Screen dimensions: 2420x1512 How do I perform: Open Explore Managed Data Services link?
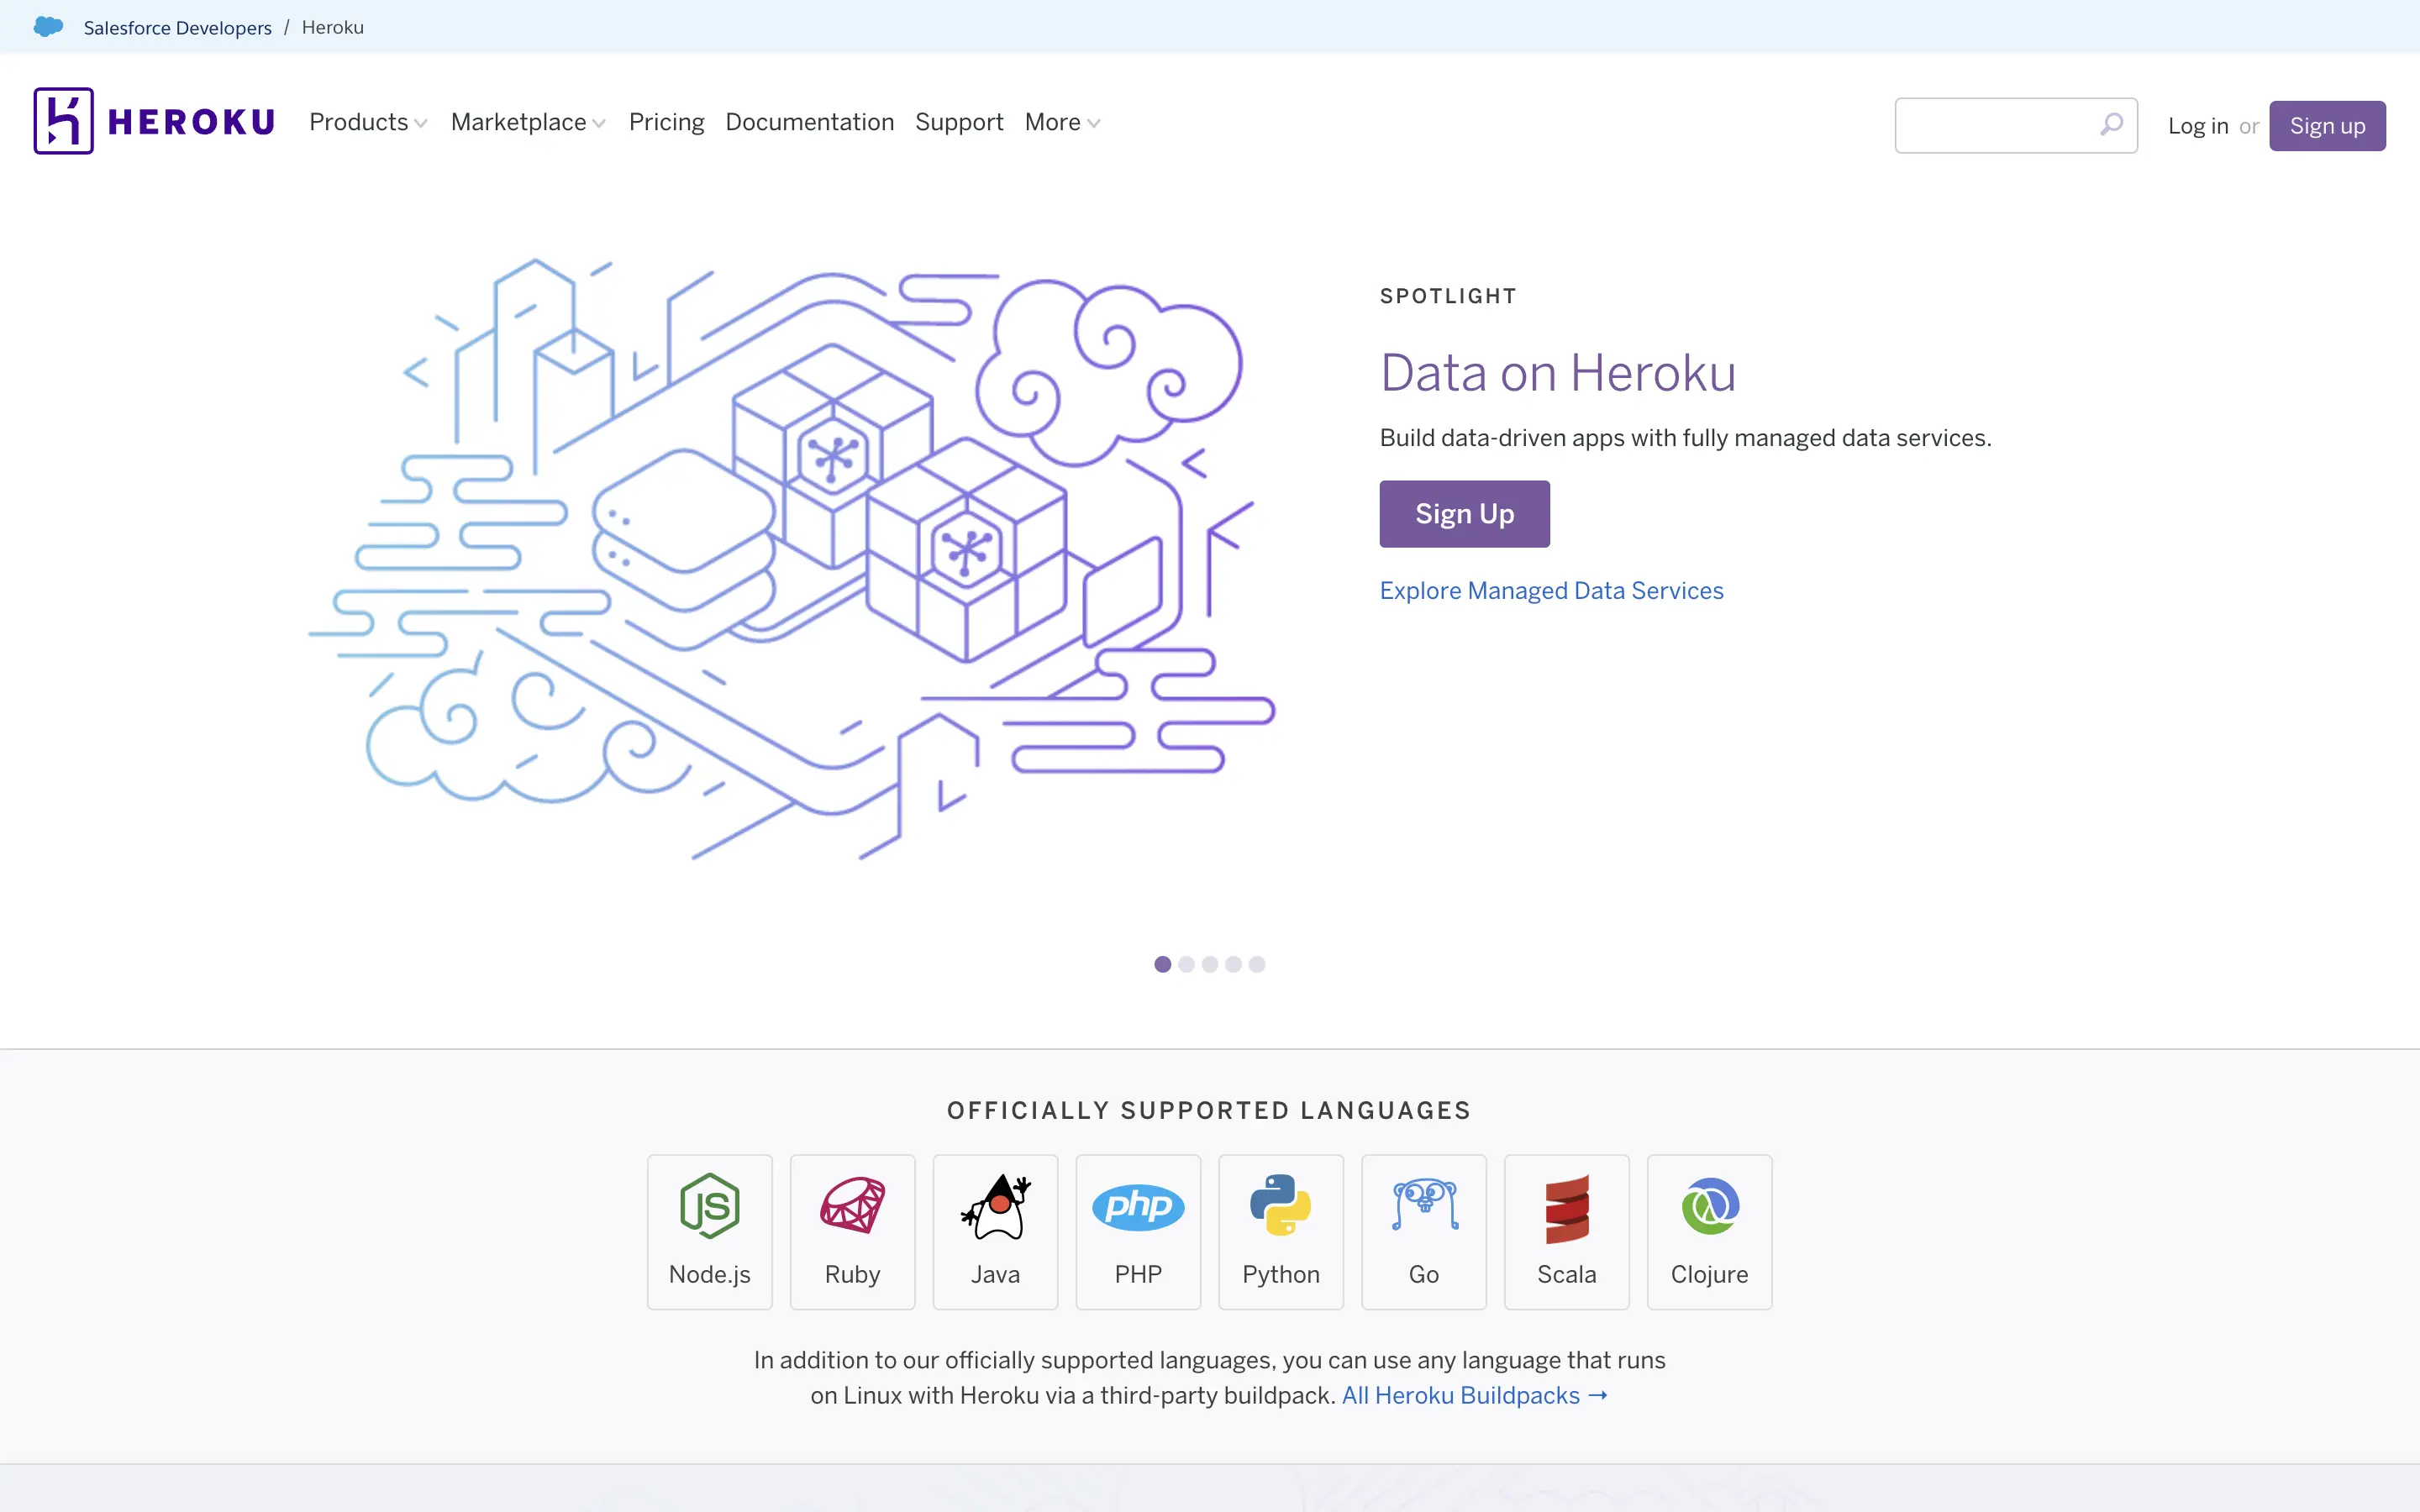(x=1551, y=591)
